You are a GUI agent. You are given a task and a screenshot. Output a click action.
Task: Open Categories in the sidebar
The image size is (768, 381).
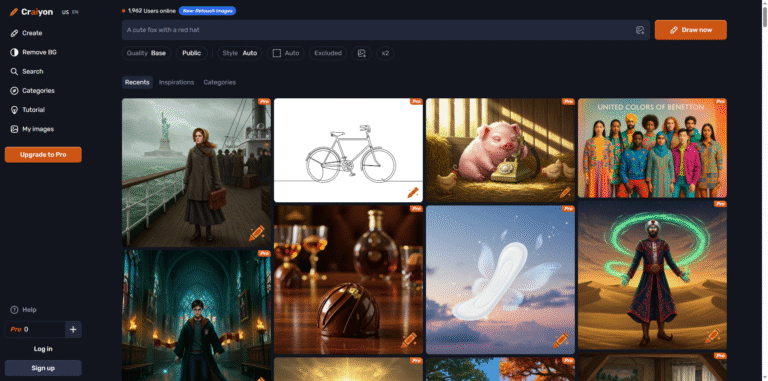click(32, 91)
